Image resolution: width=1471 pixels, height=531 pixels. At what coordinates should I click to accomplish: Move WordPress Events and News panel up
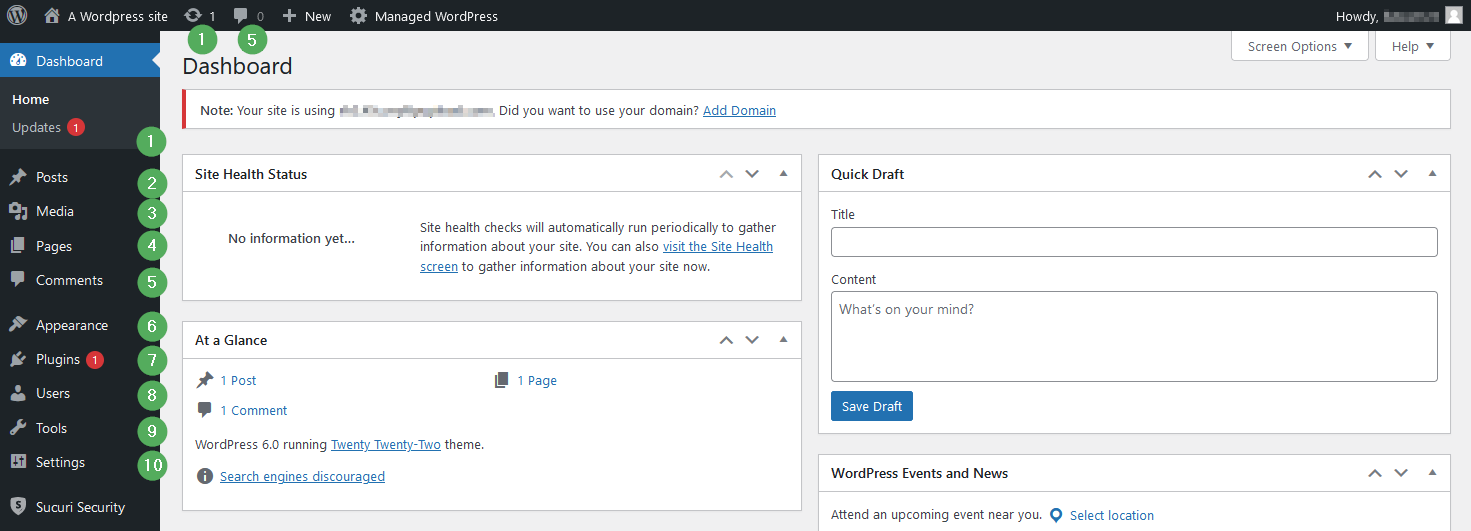point(1375,473)
